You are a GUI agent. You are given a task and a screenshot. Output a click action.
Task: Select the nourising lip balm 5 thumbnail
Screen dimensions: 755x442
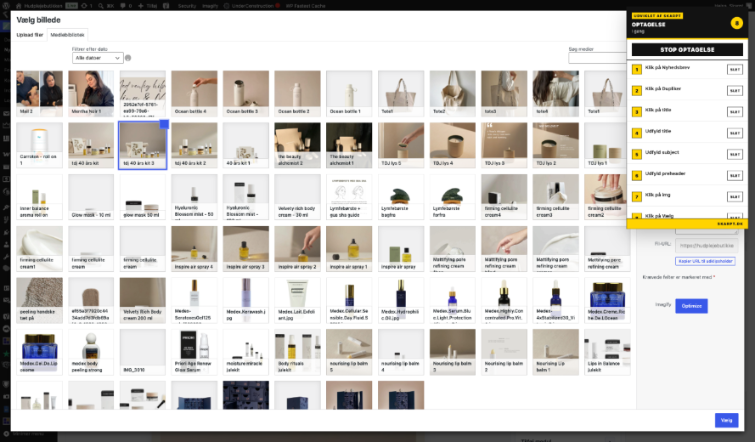click(x=349, y=352)
